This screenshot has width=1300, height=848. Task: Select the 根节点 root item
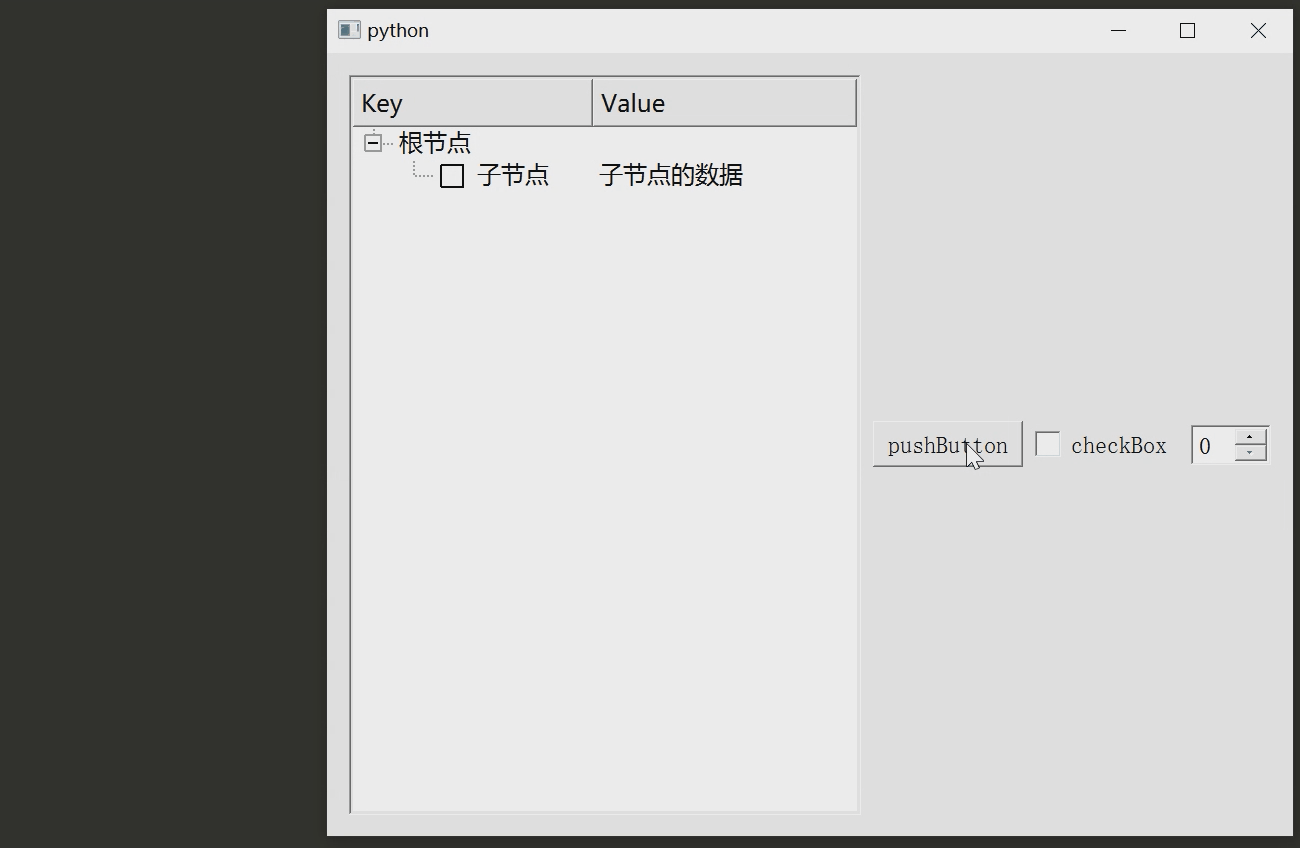[434, 142]
